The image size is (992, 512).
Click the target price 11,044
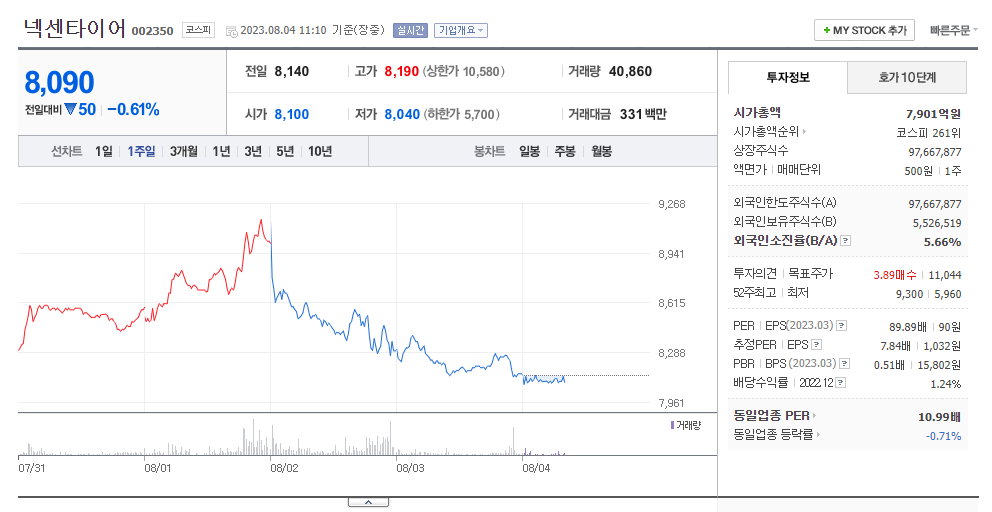(x=945, y=275)
